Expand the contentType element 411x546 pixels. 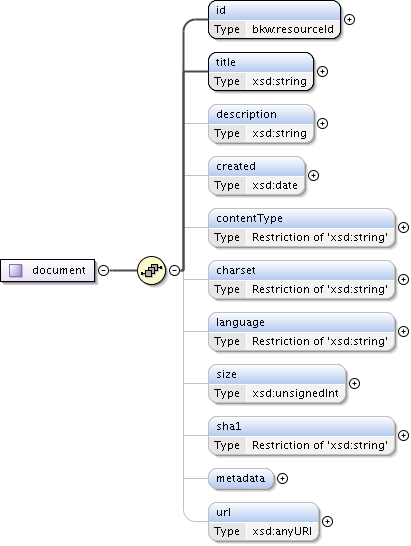click(x=403, y=227)
